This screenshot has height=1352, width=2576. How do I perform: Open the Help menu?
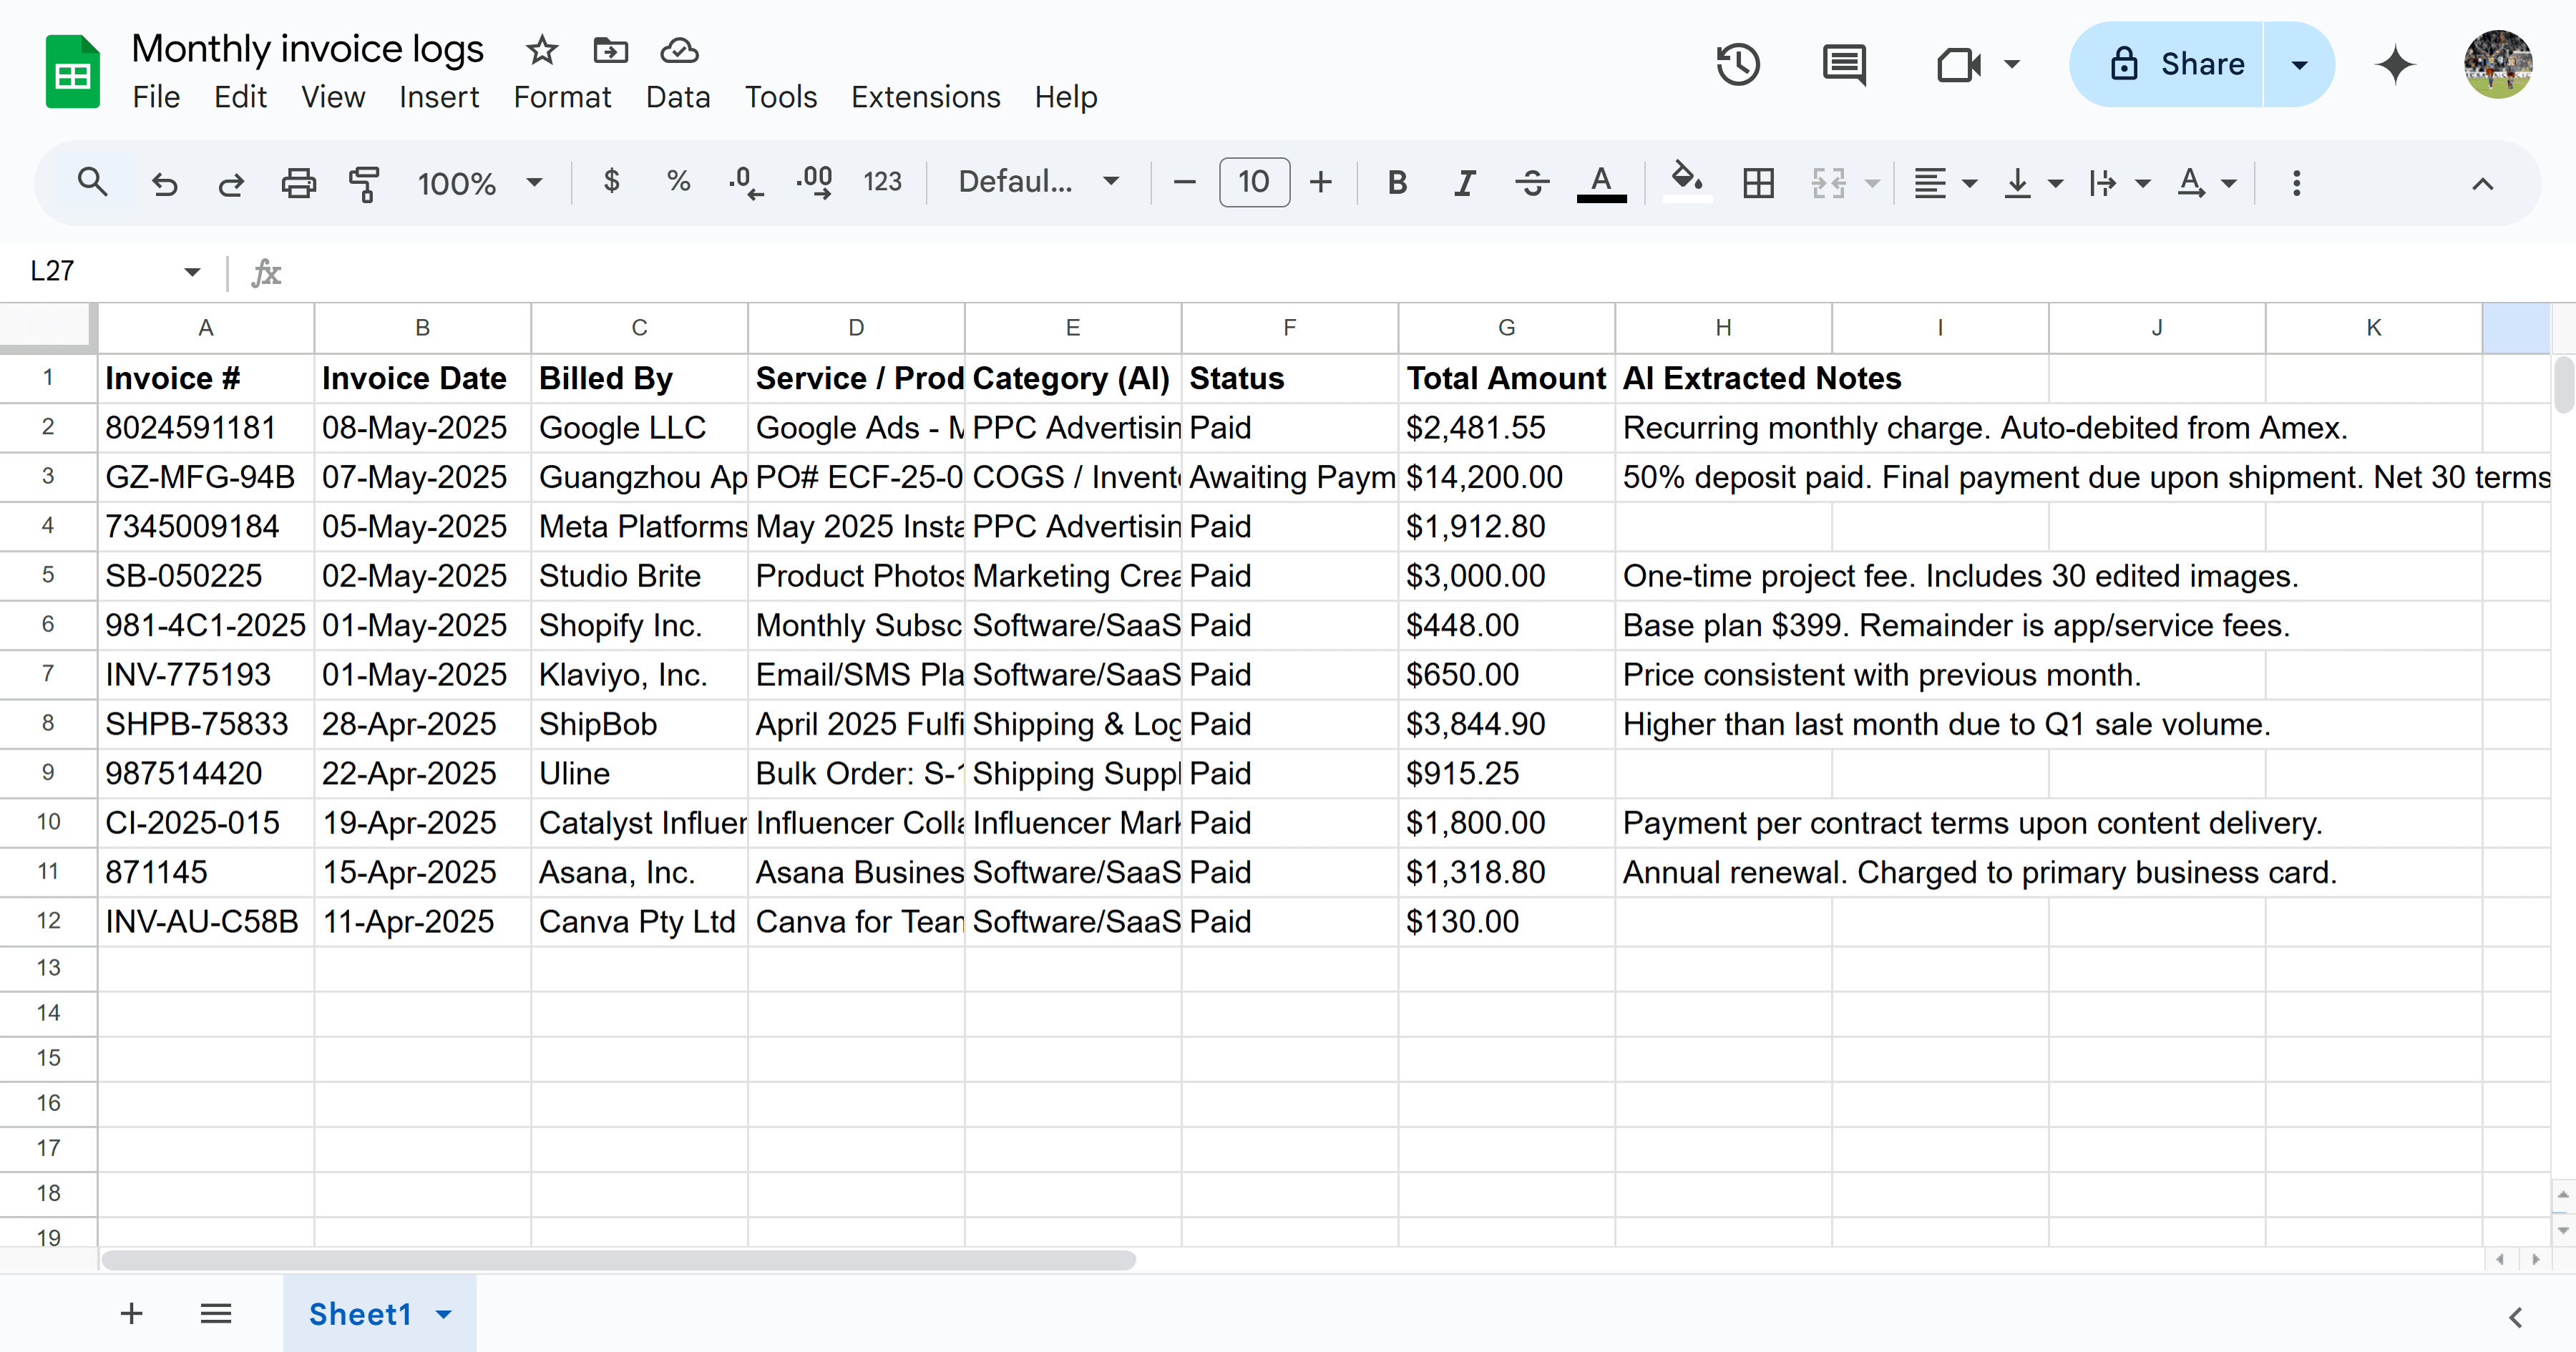pyautogui.click(x=1066, y=97)
